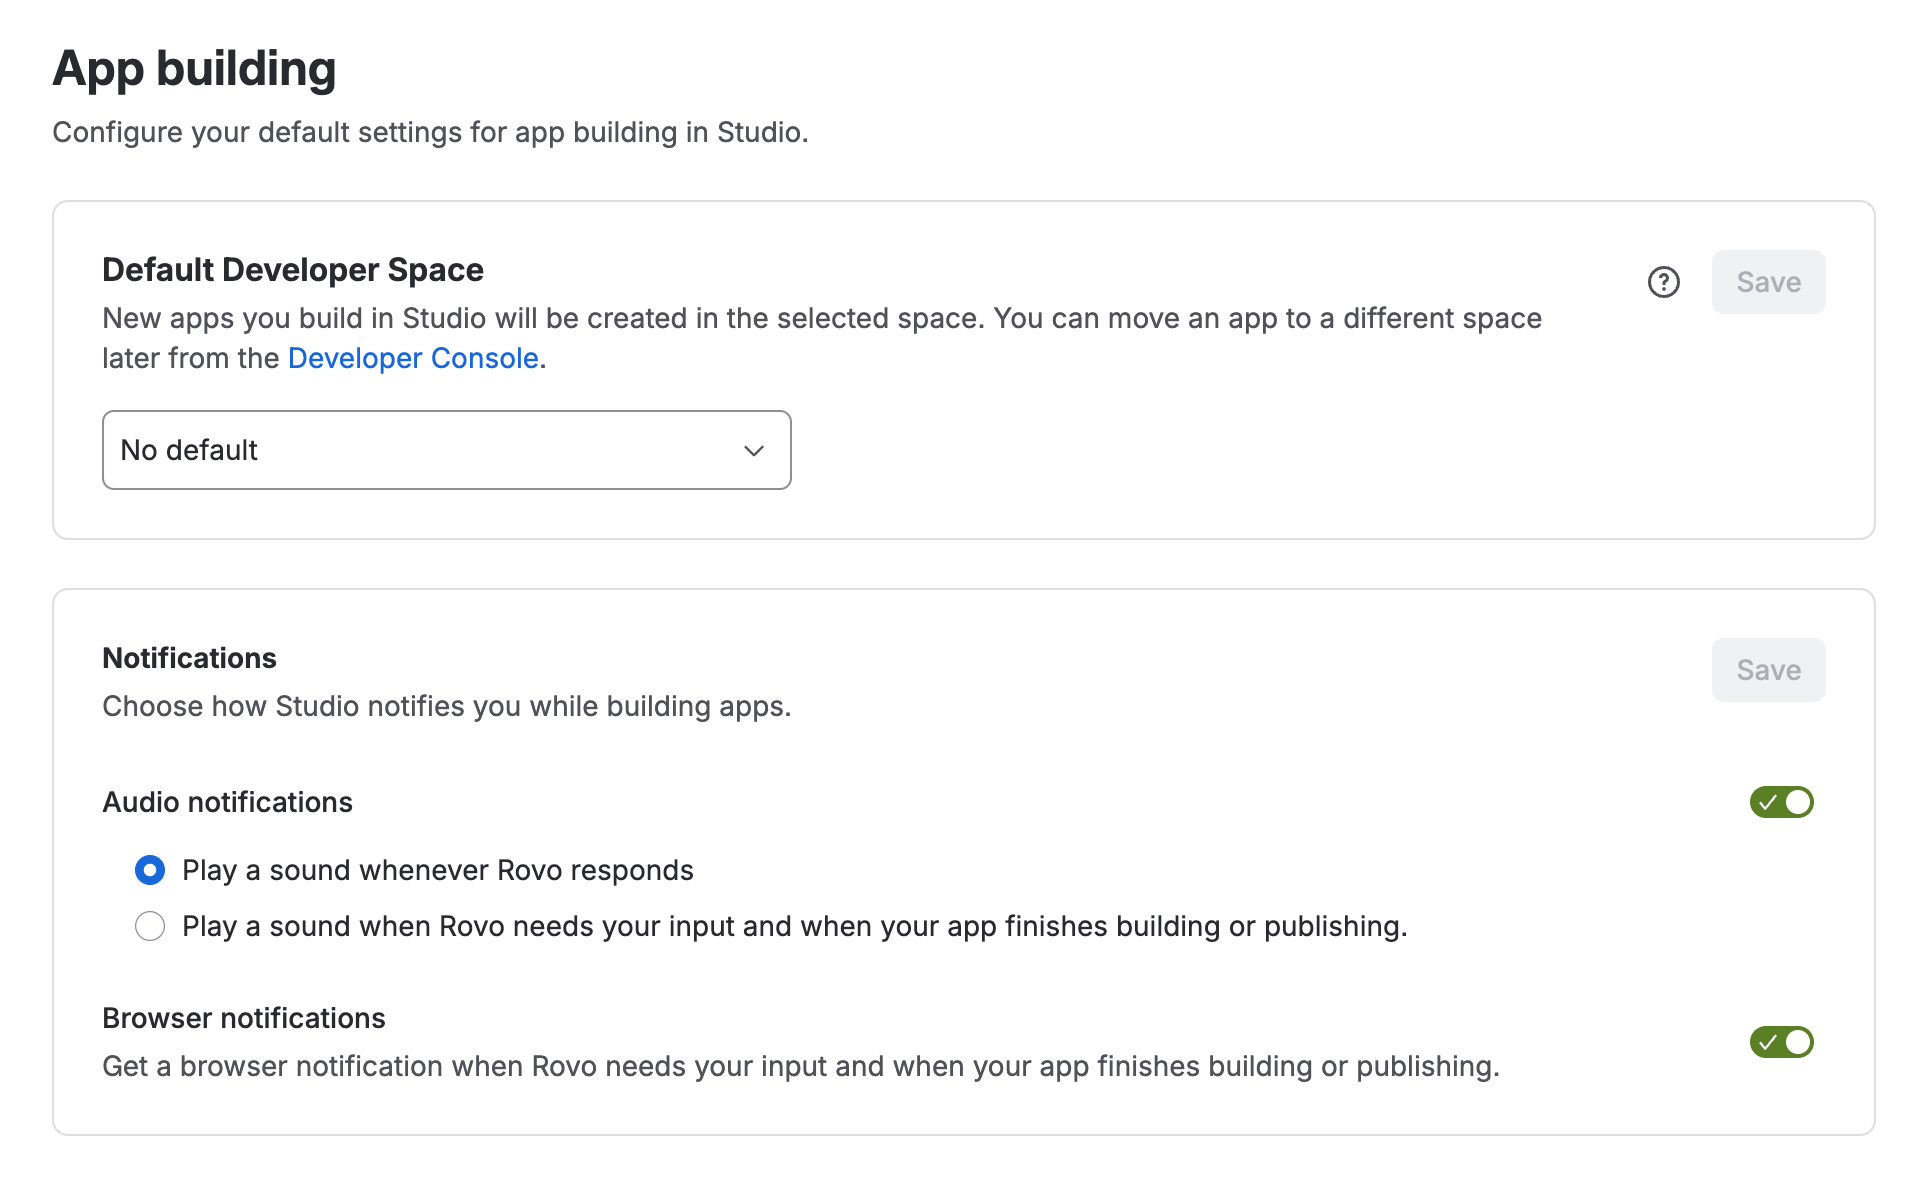Click the Browser notifications label
The height and width of the screenshot is (1194, 1932).
(244, 1018)
